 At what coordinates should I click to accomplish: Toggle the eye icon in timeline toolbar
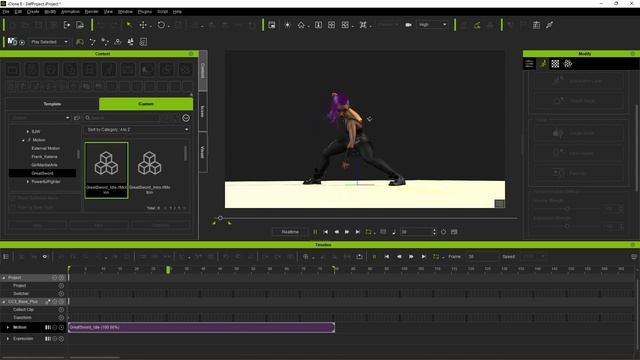coord(45,257)
